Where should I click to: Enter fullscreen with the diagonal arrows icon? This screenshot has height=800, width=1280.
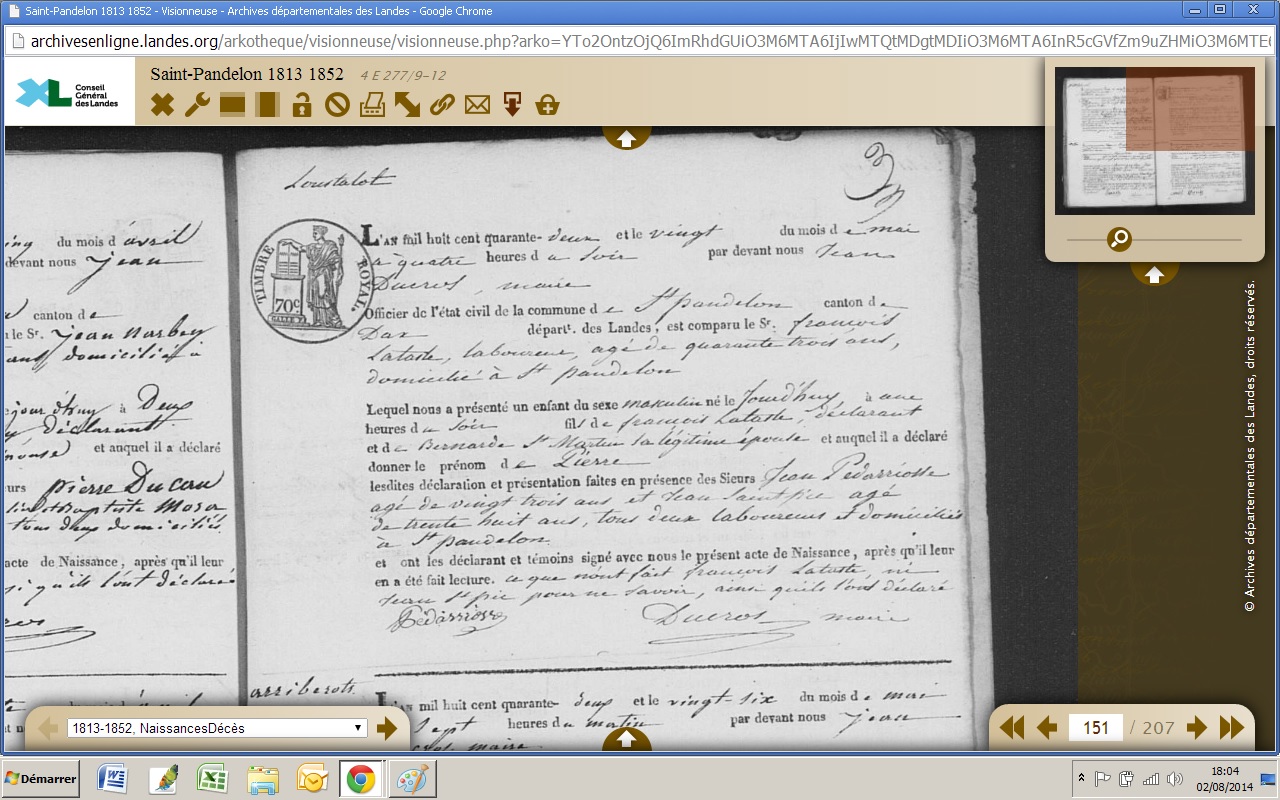point(407,104)
